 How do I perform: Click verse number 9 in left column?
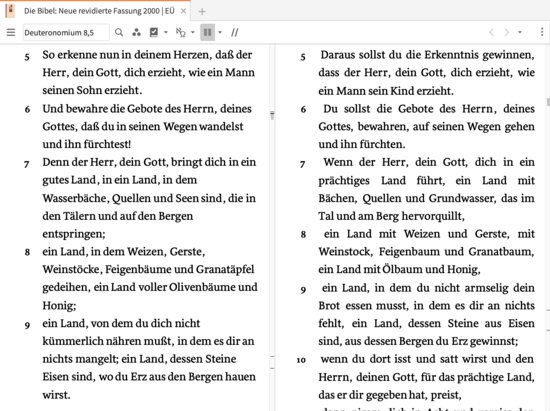pyautogui.click(x=27, y=325)
